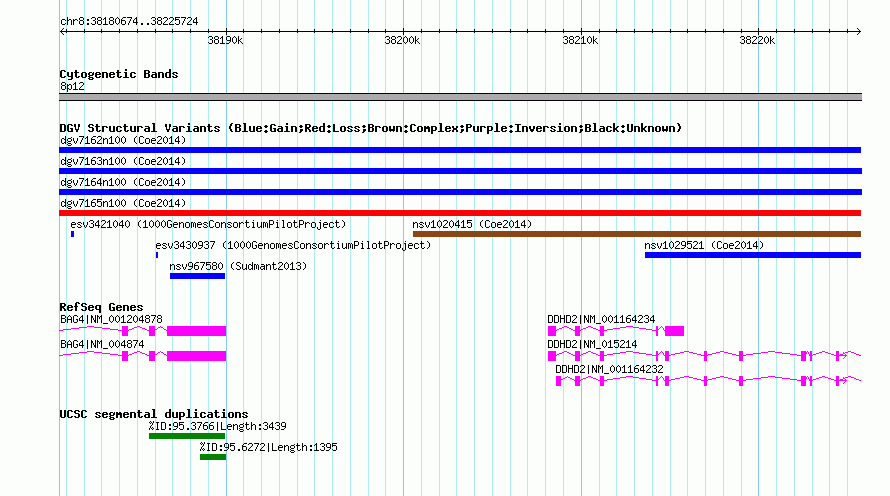This screenshot has height=496, width=890.
Task: Click the dgv7163n100 blue gain bar
Action: coord(460,171)
